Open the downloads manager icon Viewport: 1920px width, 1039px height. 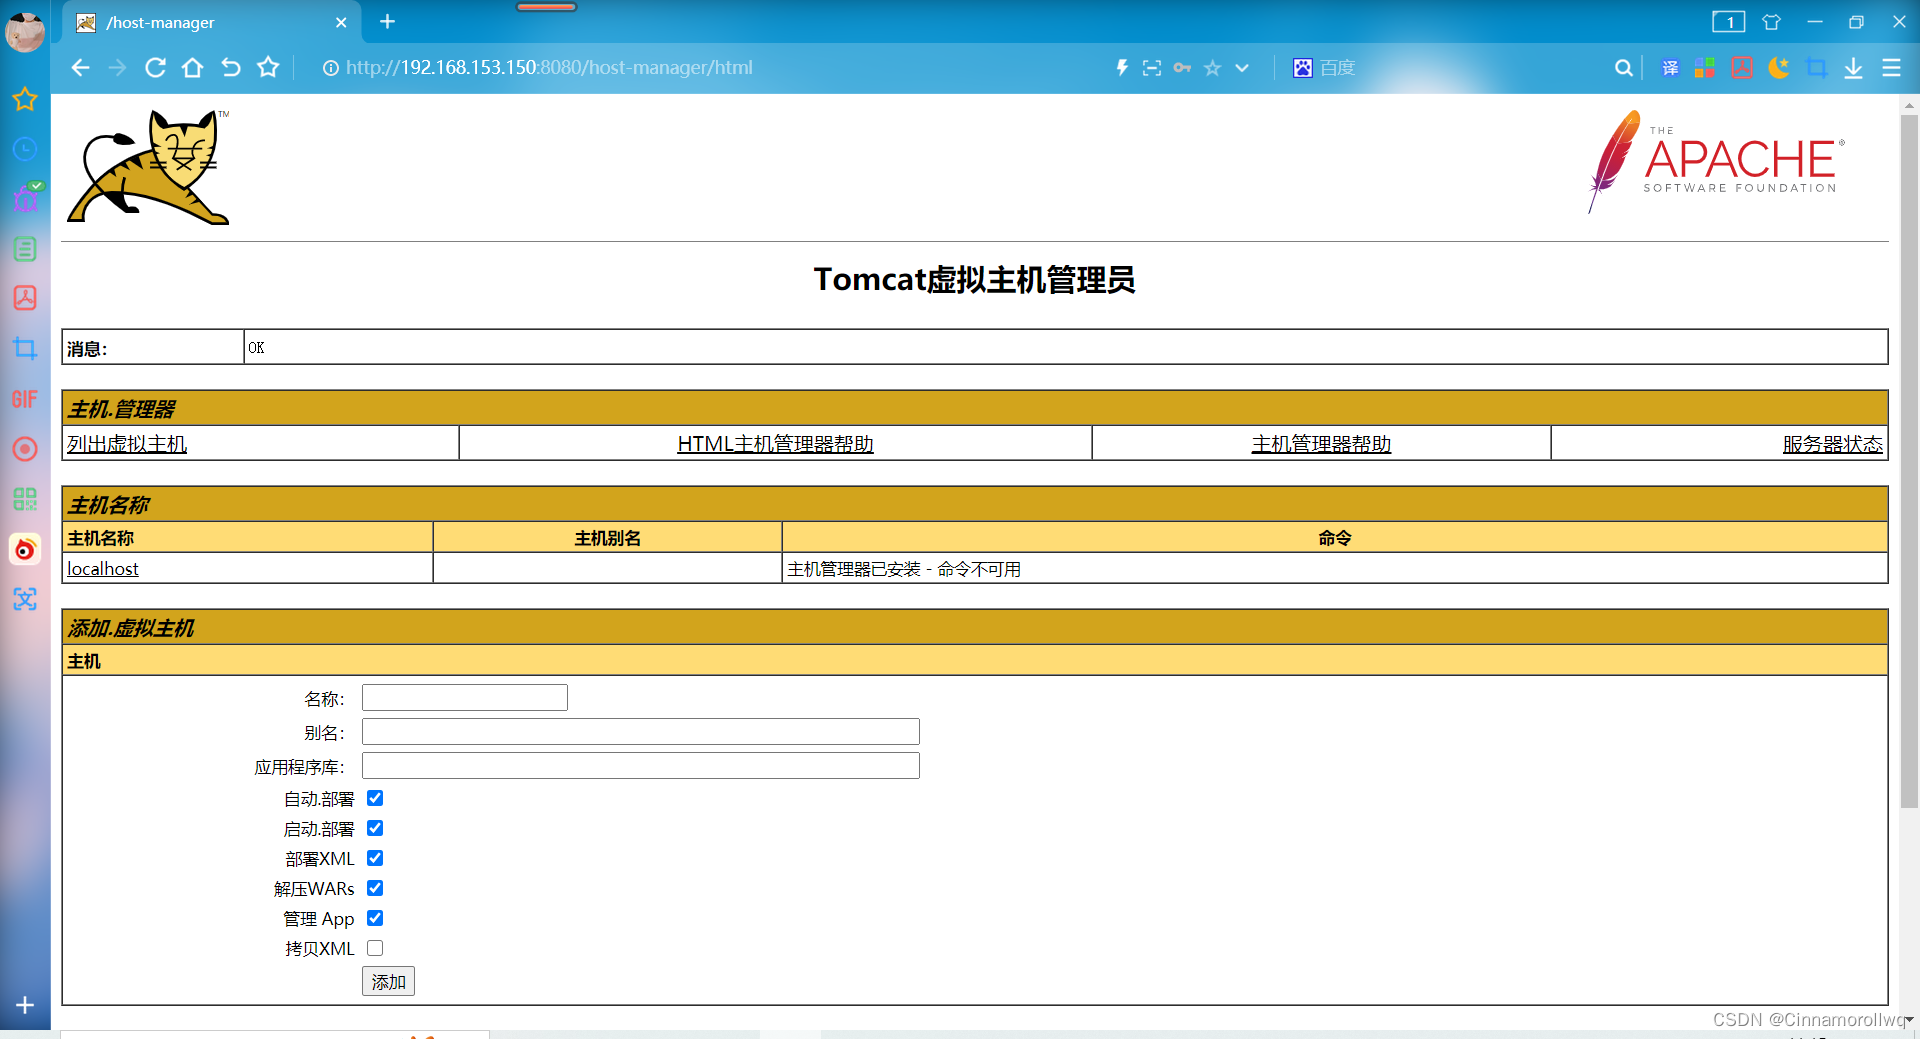[1854, 68]
